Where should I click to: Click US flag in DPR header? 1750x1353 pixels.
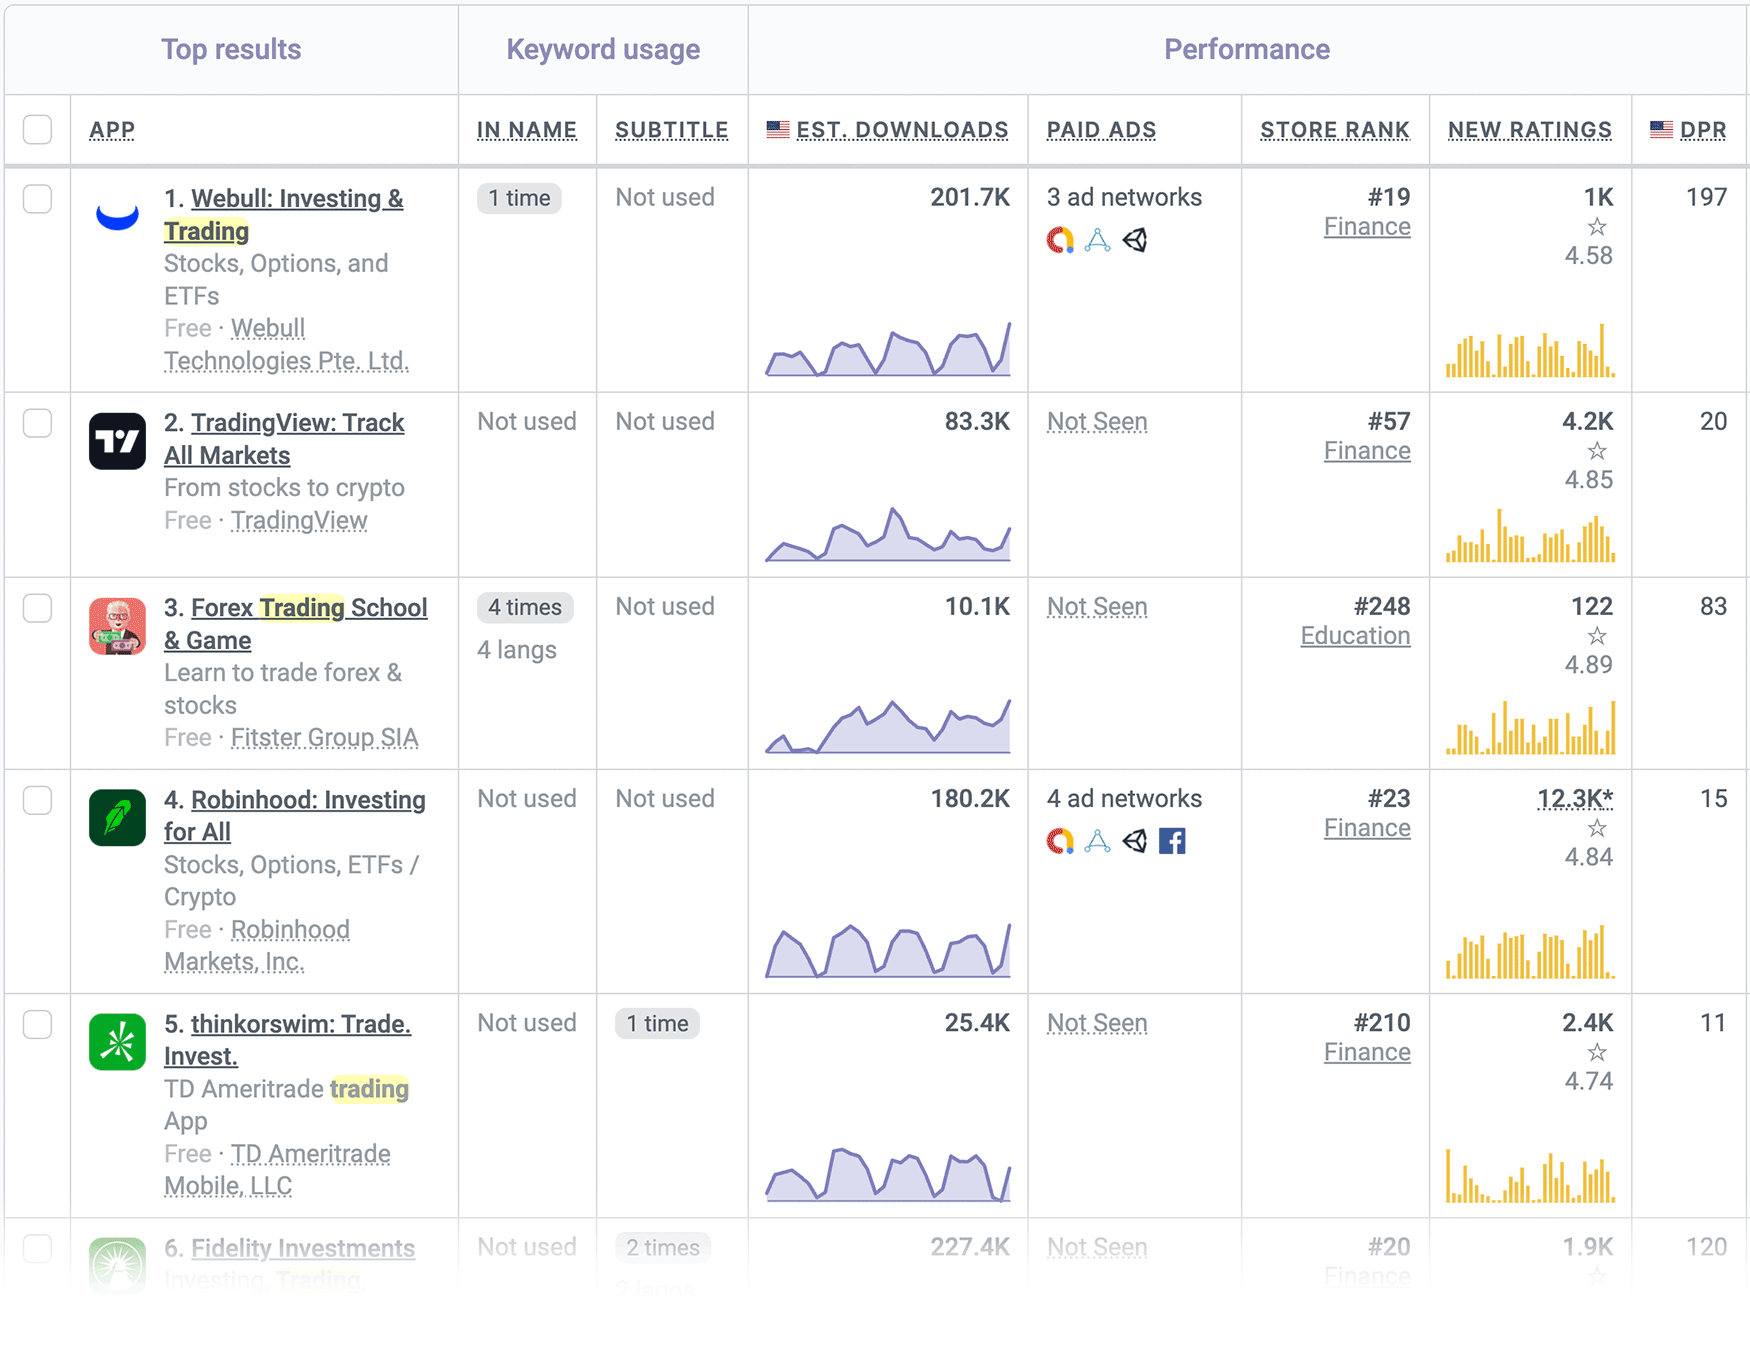1661,129
